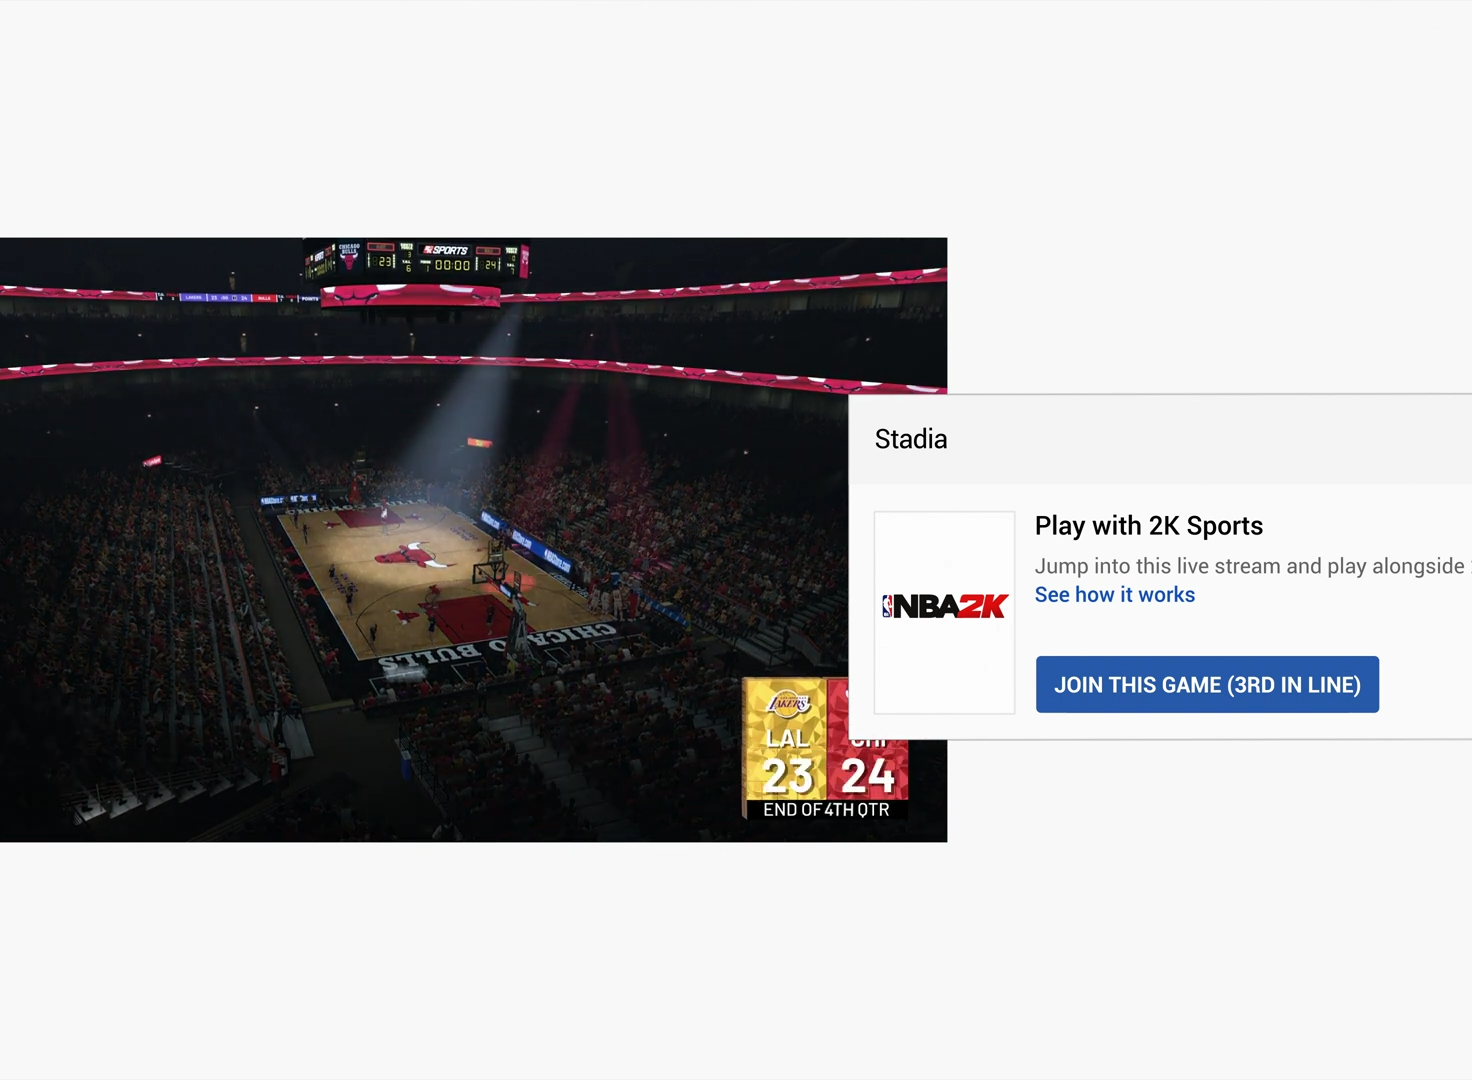Image resolution: width=1472 pixels, height=1080 pixels.
Task: Open the See how it works link
Action: pos(1114,595)
